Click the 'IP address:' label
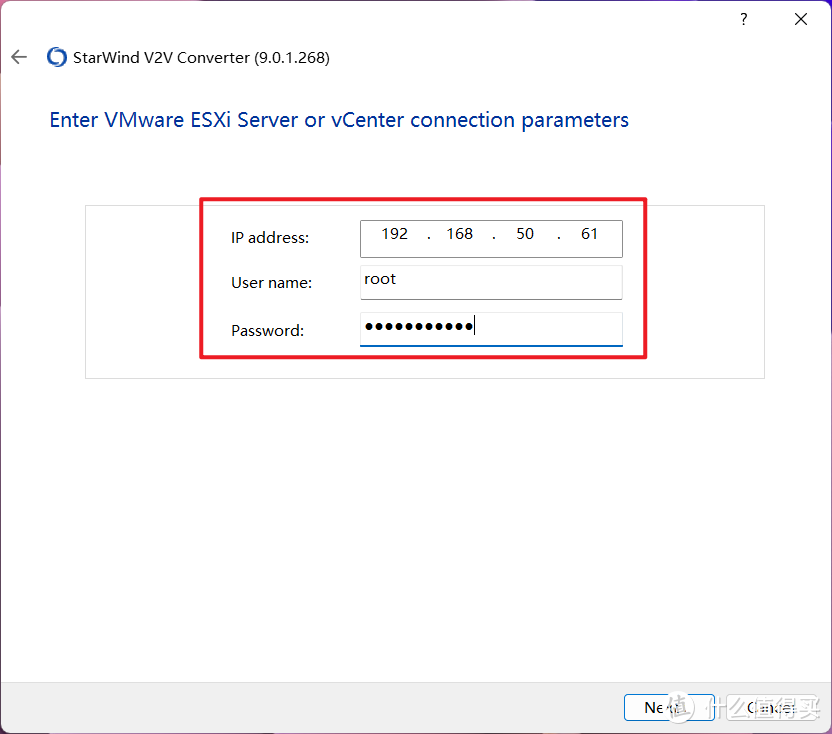This screenshot has height=734, width=832. [x=270, y=238]
